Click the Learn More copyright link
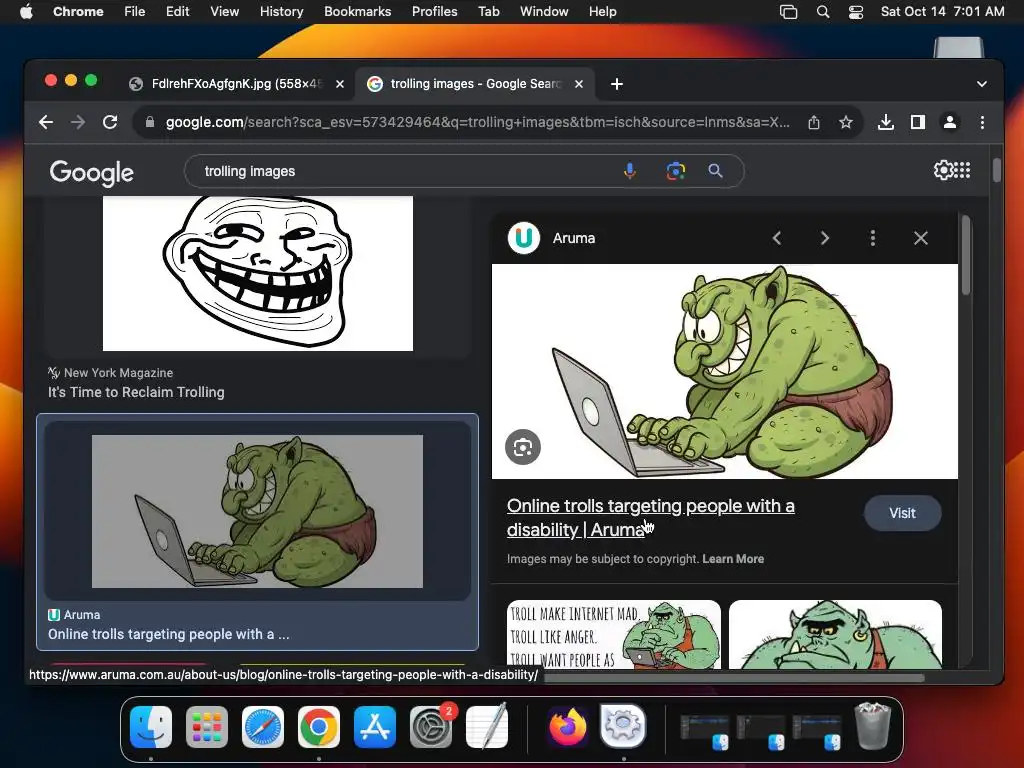 [x=733, y=559]
